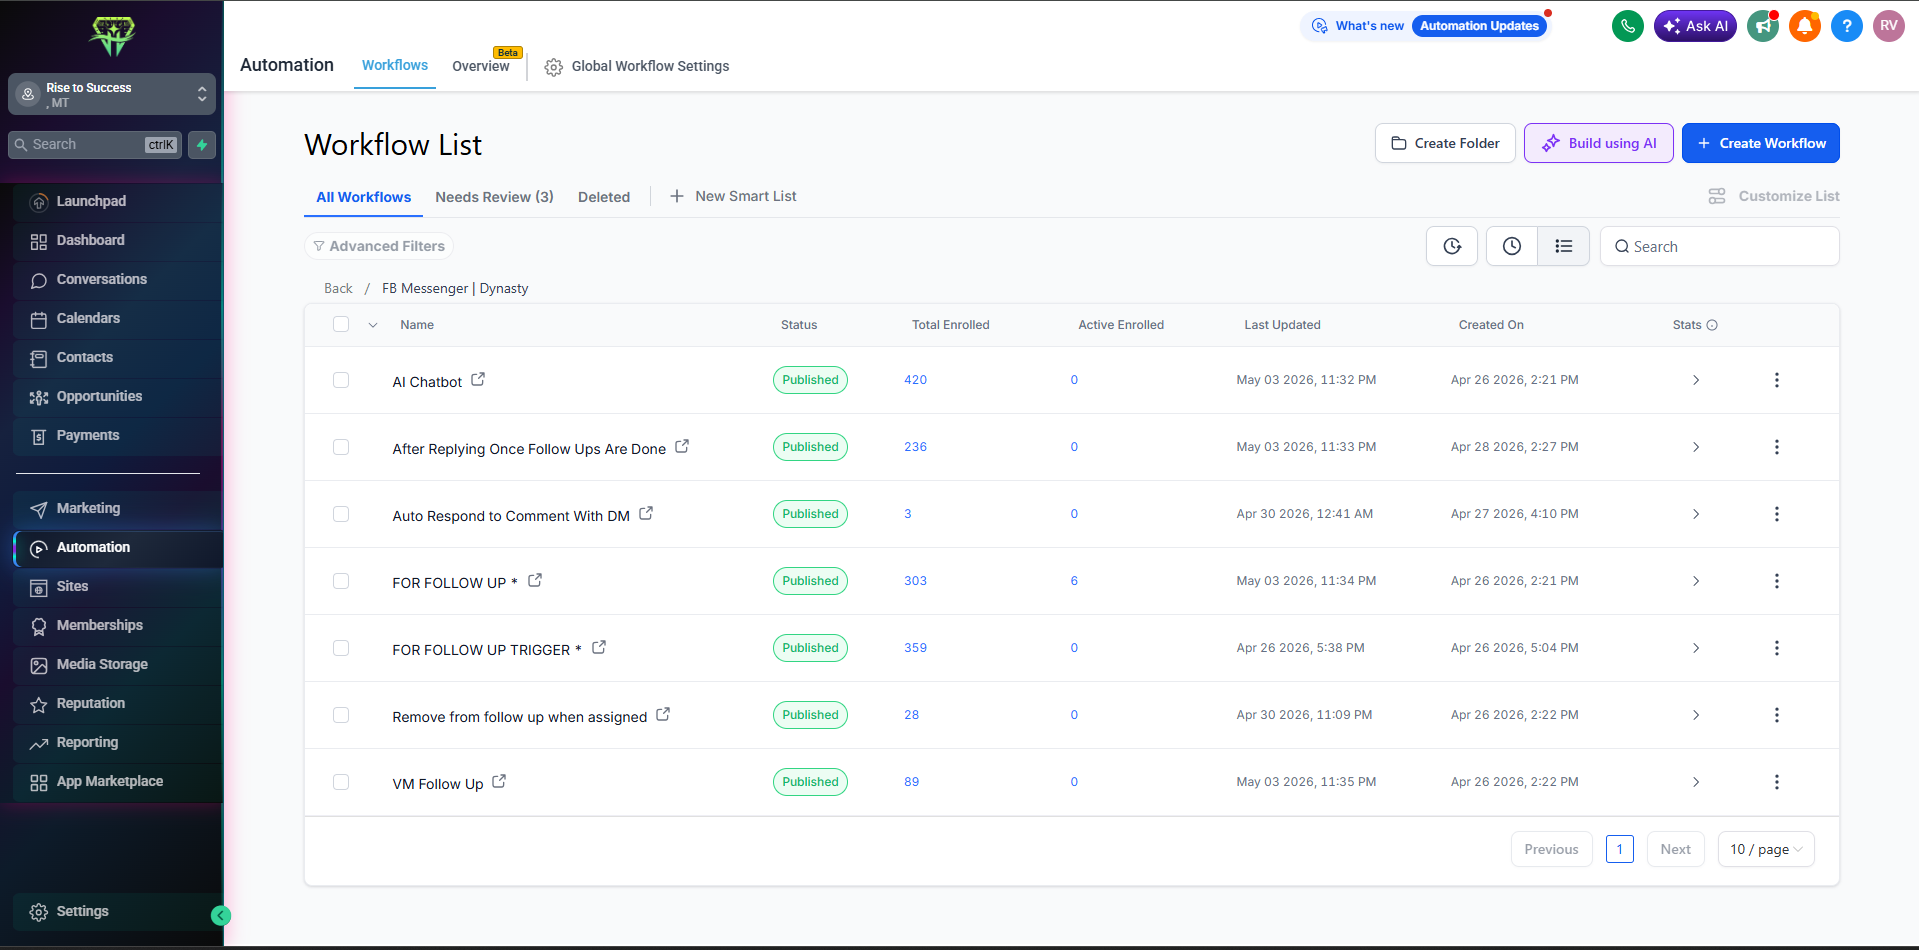Click the megaphone announcements icon

1763,26
